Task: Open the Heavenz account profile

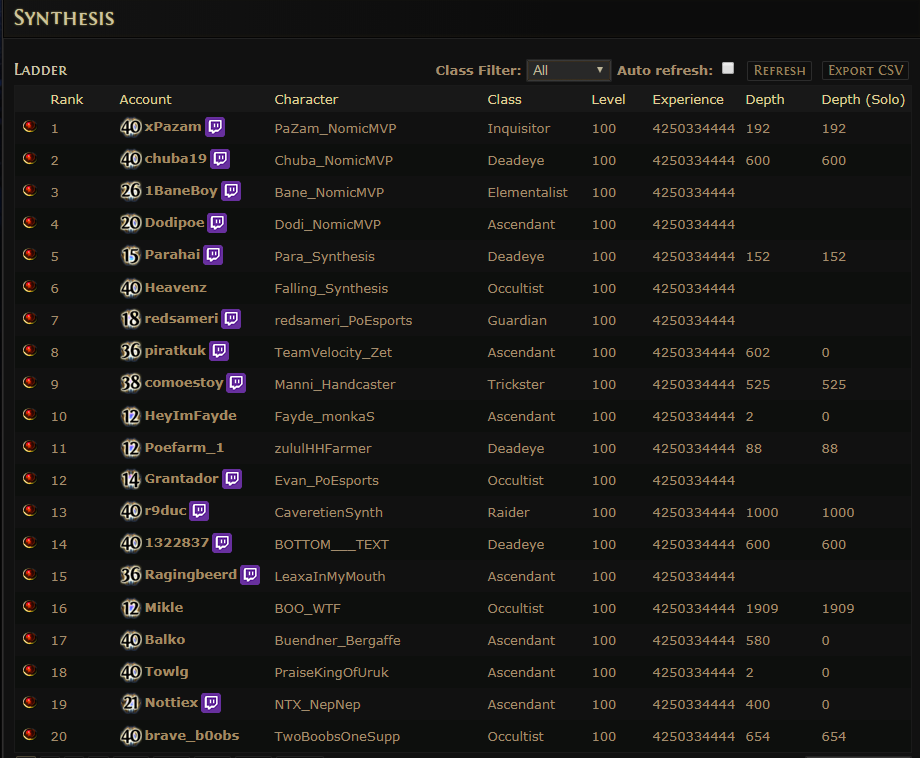Action: (175, 287)
